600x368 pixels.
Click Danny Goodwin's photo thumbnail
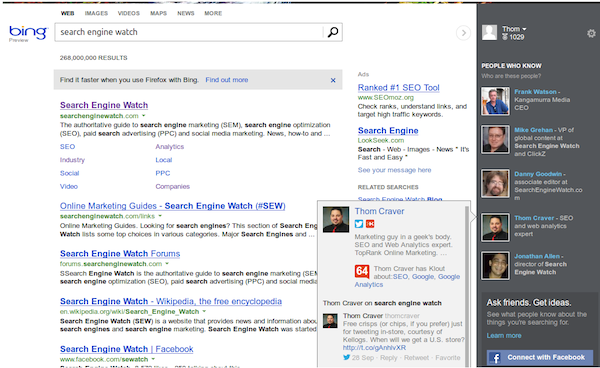(495, 184)
